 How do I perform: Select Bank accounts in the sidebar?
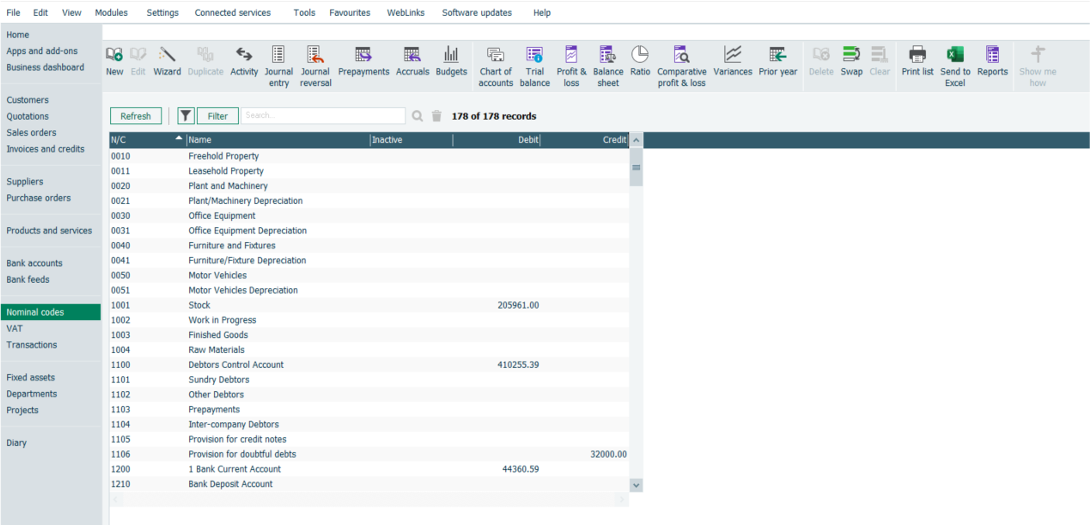35,264
